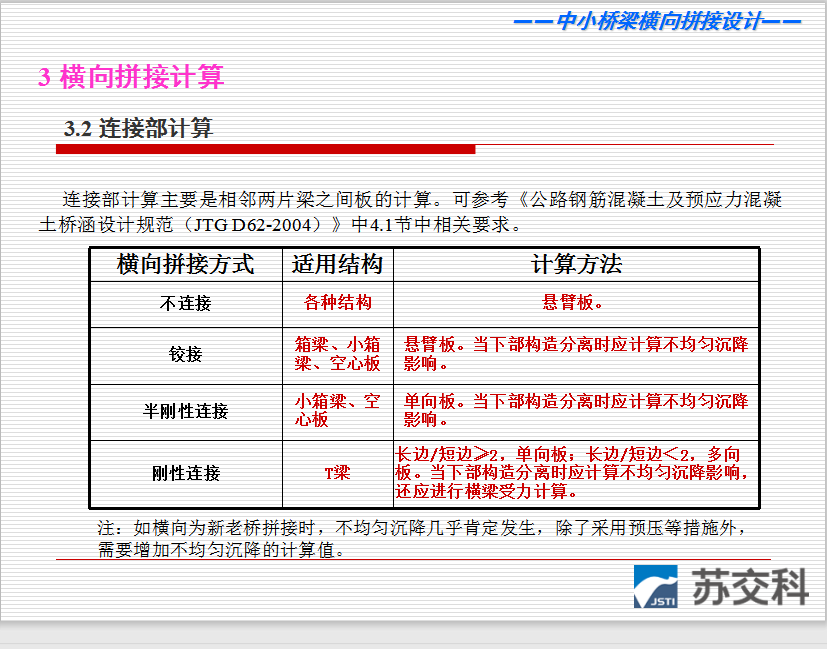The image size is (827, 649).
Task: Click the JSTI logo icon
Action: pos(656,587)
